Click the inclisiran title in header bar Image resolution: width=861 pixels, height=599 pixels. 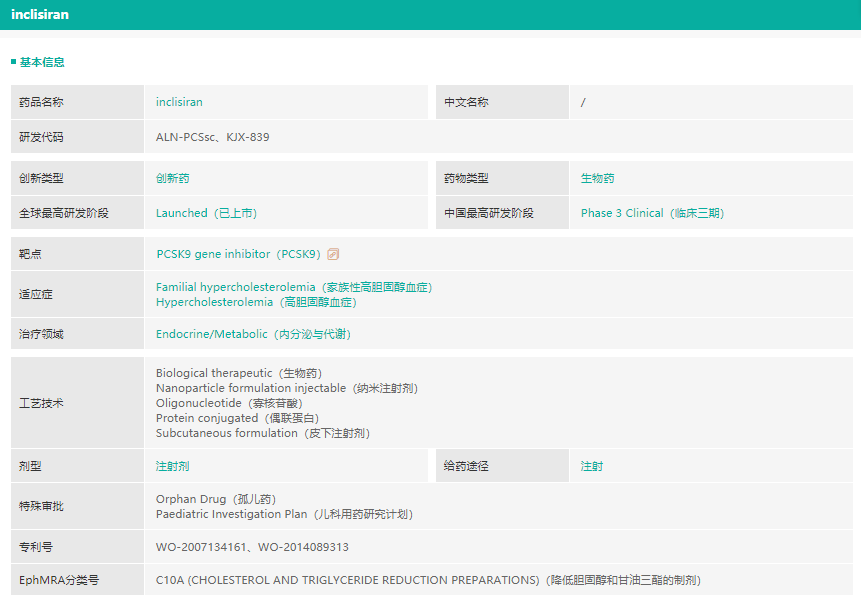(x=40, y=15)
